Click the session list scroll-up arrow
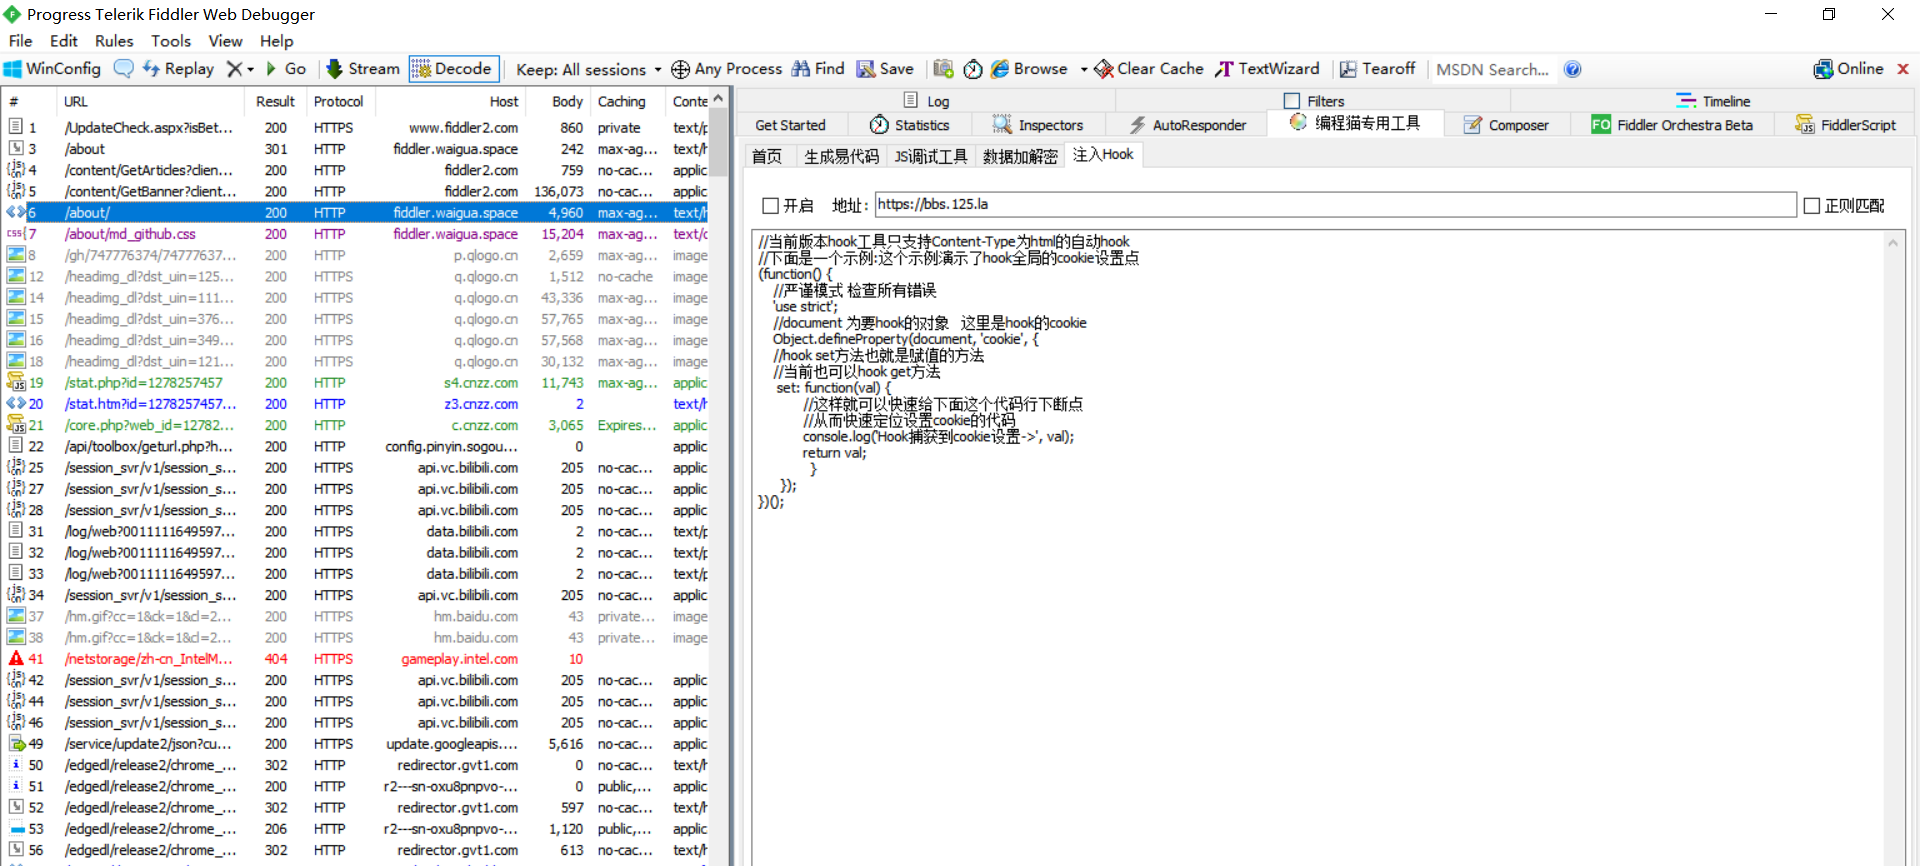Image resolution: width=1920 pixels, height=866 pixels. [718, 98]
